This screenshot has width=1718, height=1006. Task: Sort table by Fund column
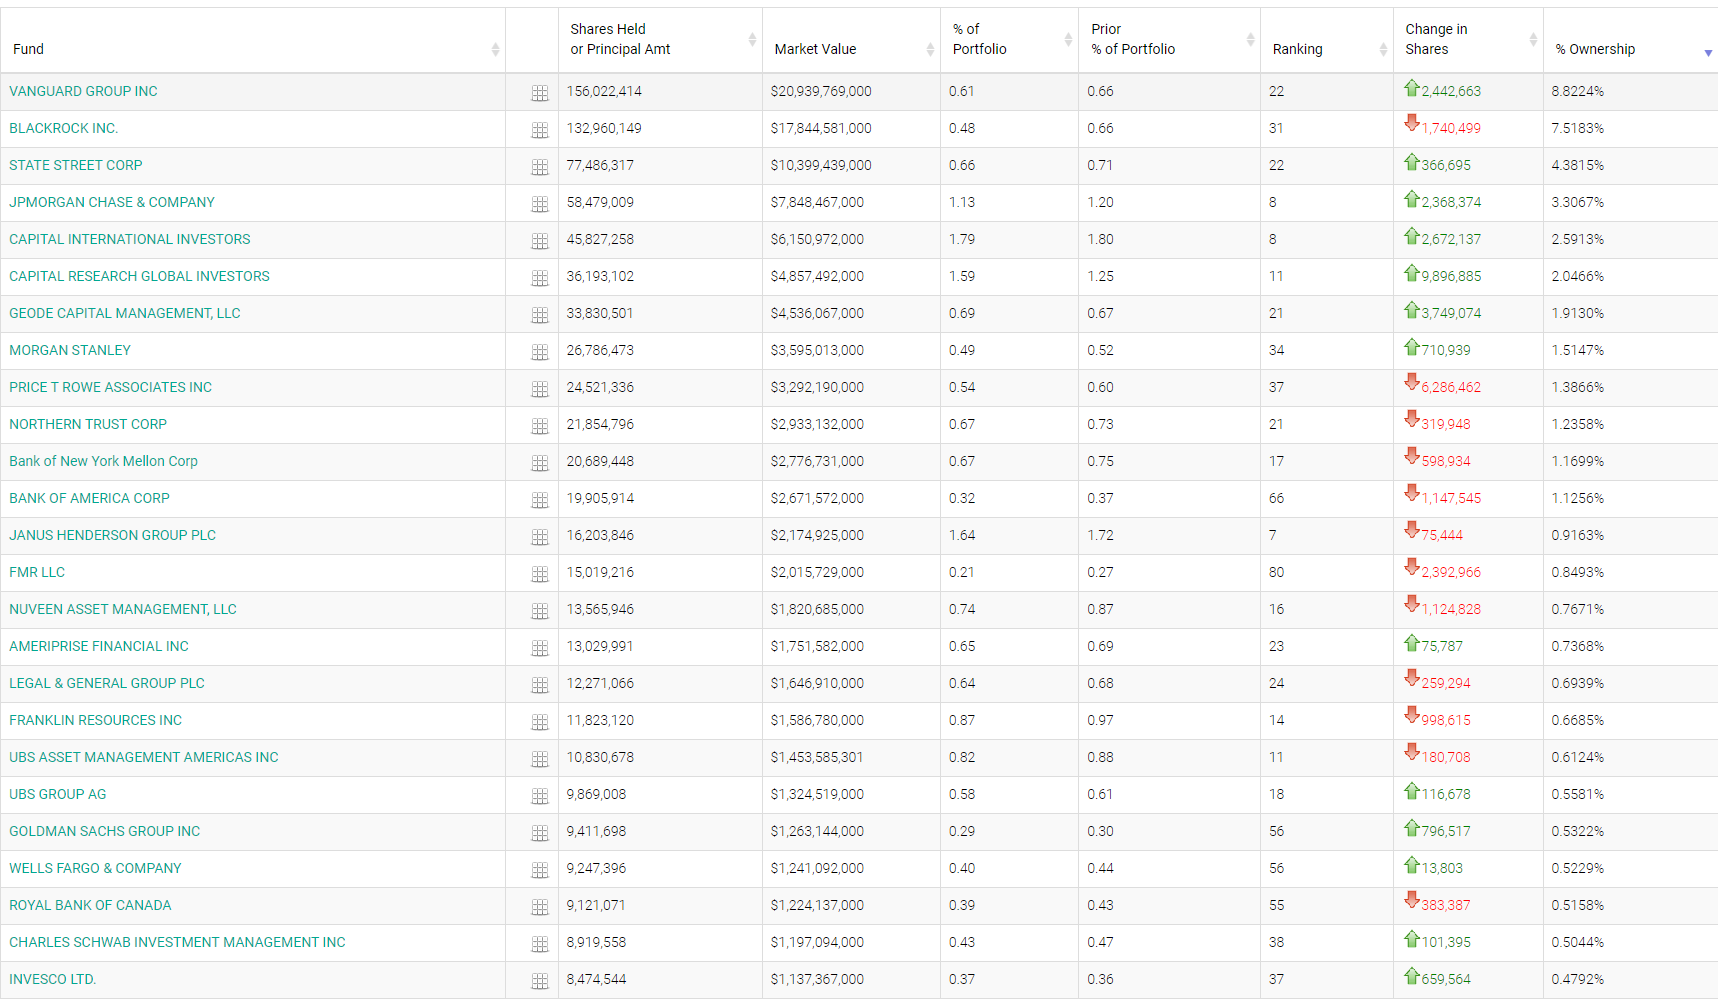point(253,40)
